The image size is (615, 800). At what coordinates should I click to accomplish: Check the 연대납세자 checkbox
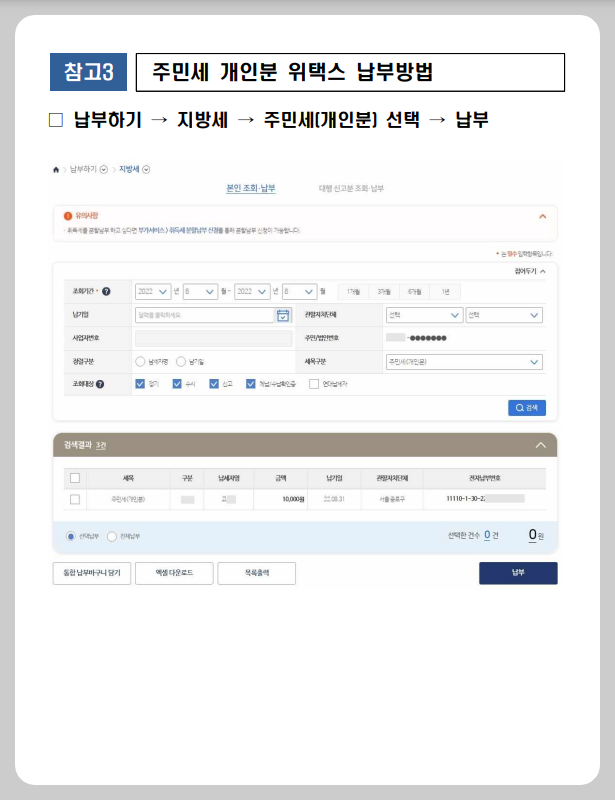314,384
